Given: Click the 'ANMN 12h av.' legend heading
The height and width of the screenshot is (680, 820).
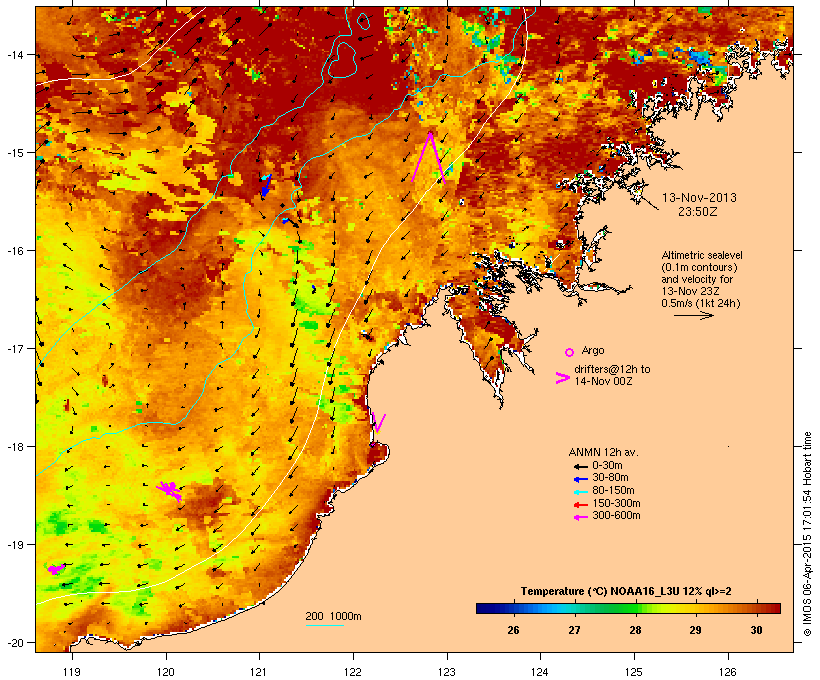Looking at the screenshot, I should tap(603, 452).
